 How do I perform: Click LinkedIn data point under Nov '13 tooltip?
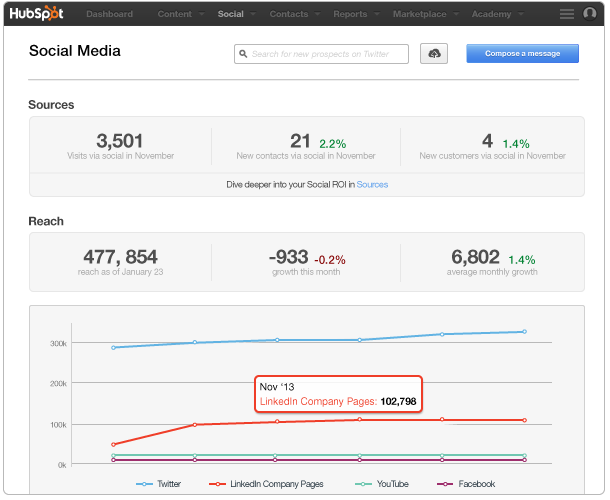pyautogui.click(x=361, y=419)
